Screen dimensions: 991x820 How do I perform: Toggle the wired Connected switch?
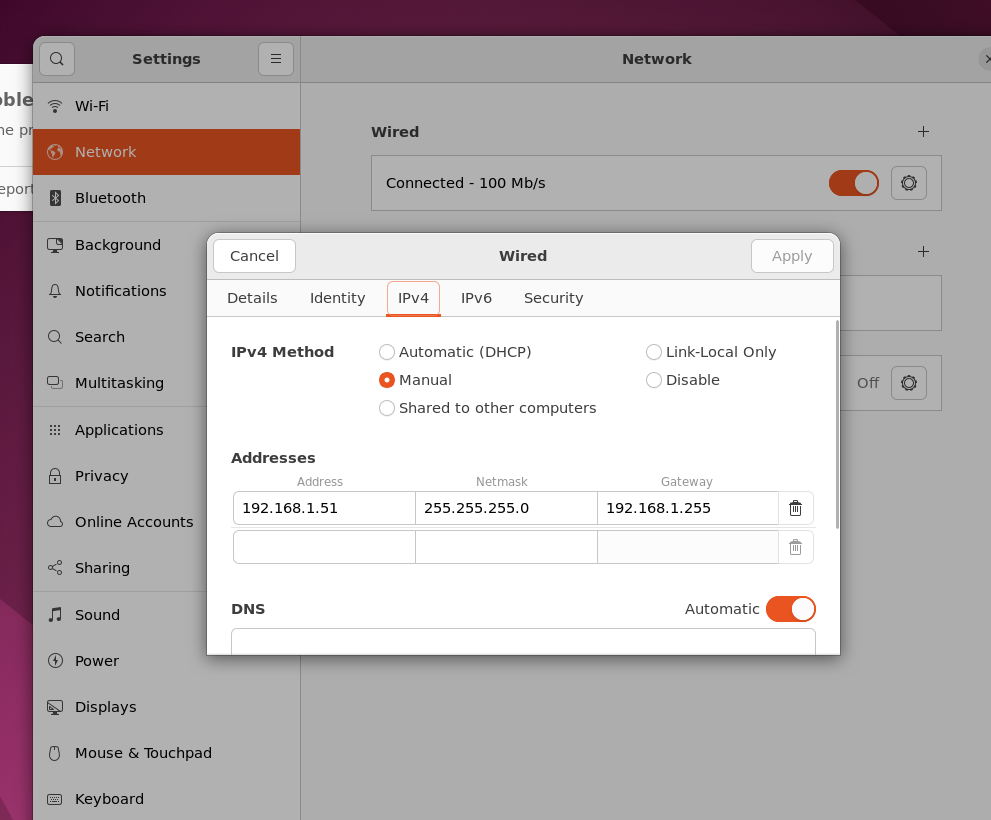(854, 183)
